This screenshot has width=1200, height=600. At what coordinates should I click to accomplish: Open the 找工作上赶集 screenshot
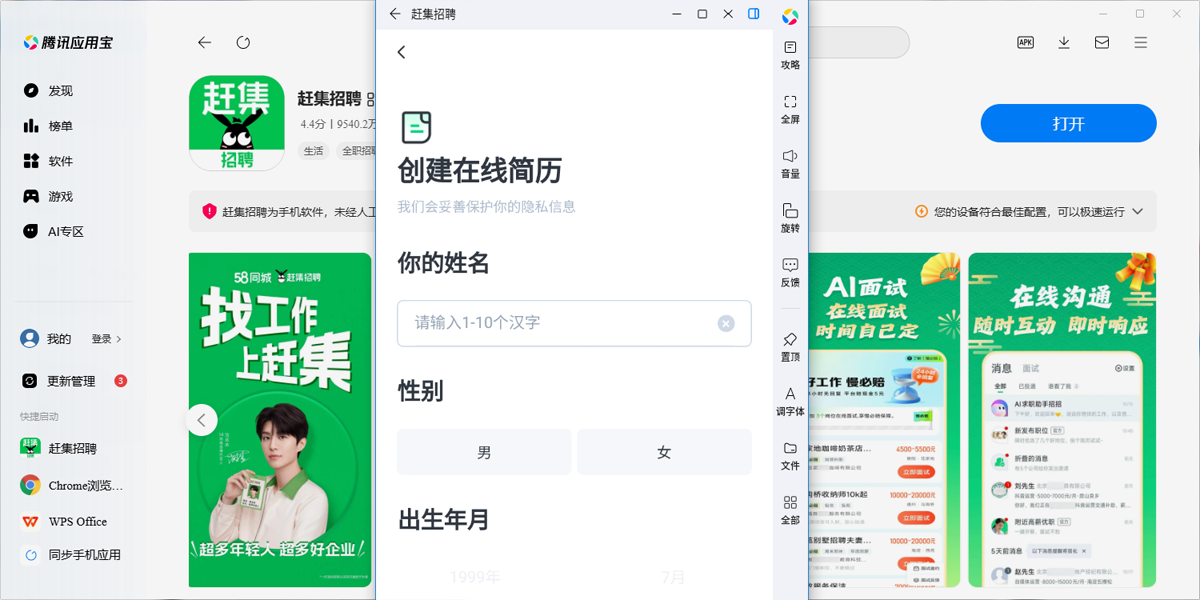click(280, 420)
